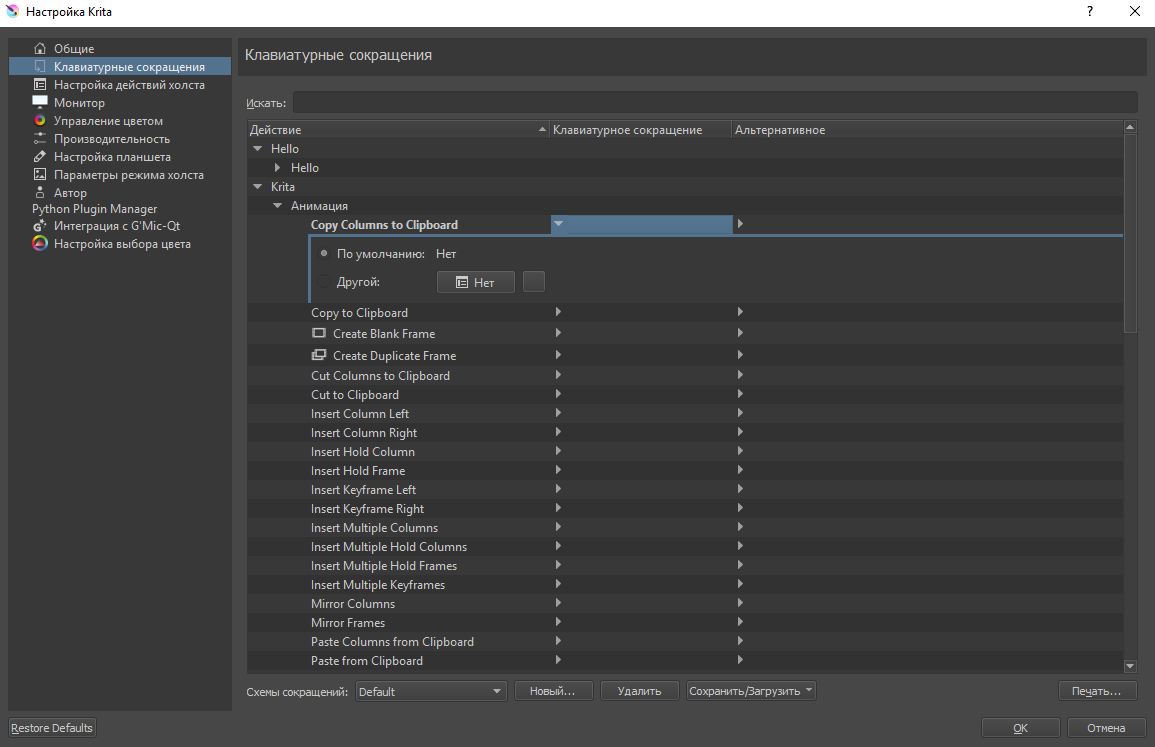The image size is (1155, 747).
Task: Click the Create Duplicate Frame icon
Action: [x=320, y=355]
